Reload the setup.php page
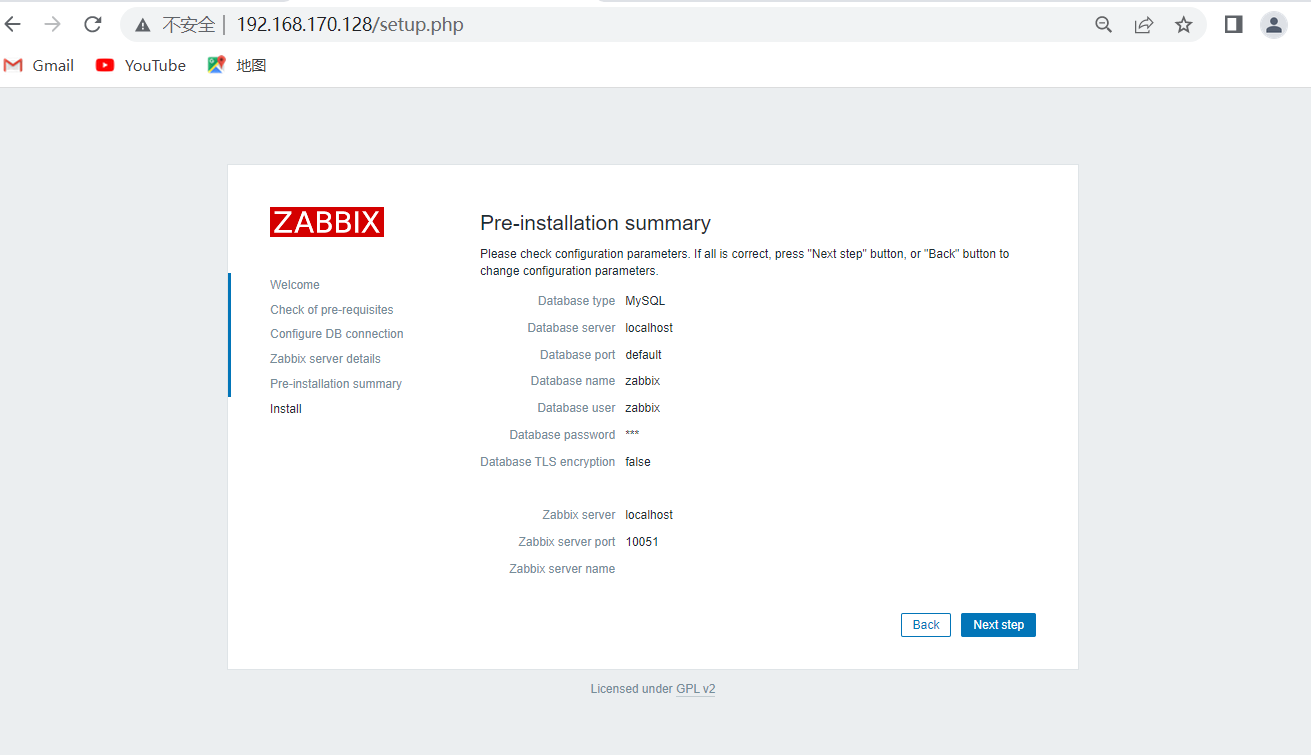 pos(93,24)
